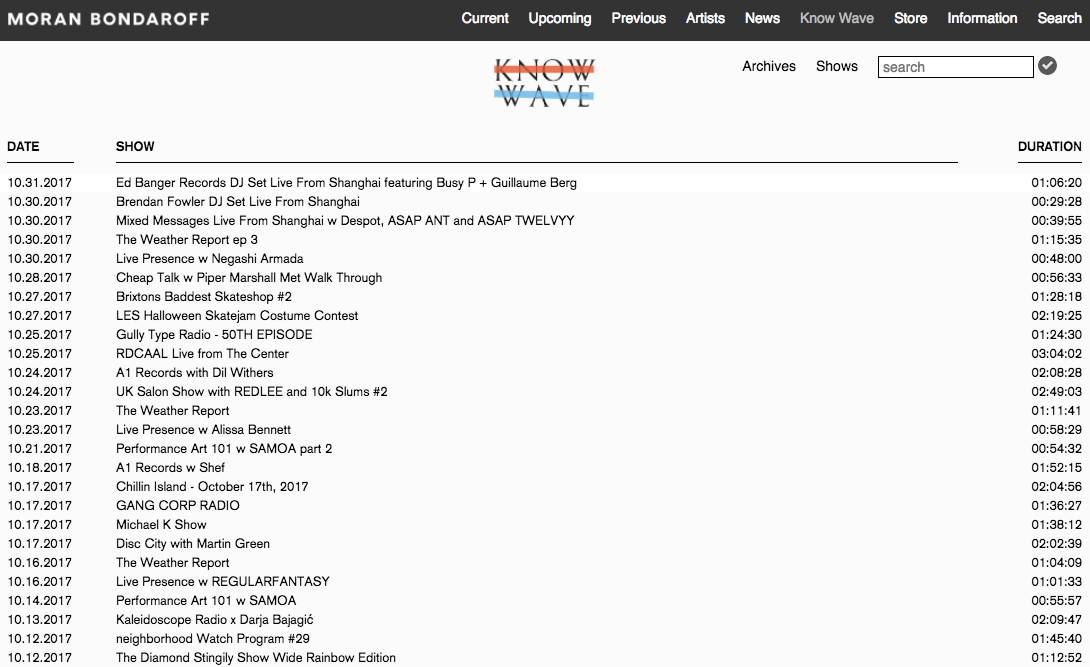The height and width of the screenshot is (667, 1090).
Task: Click duration 00:29:28
Action: [x=1056, y=201]
